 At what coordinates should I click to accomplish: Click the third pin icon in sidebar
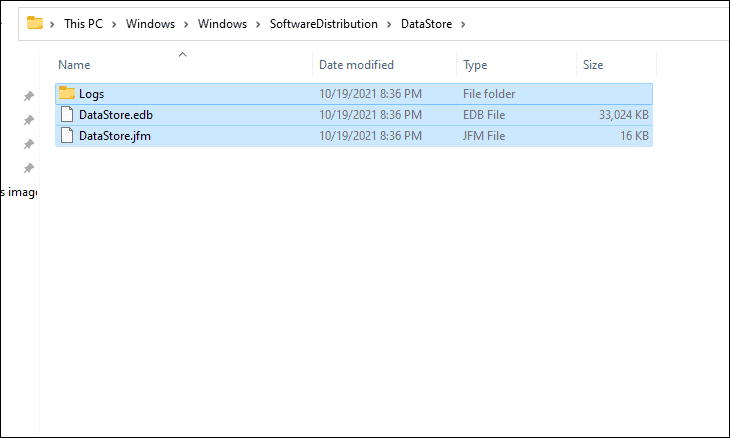click(29, 144)
